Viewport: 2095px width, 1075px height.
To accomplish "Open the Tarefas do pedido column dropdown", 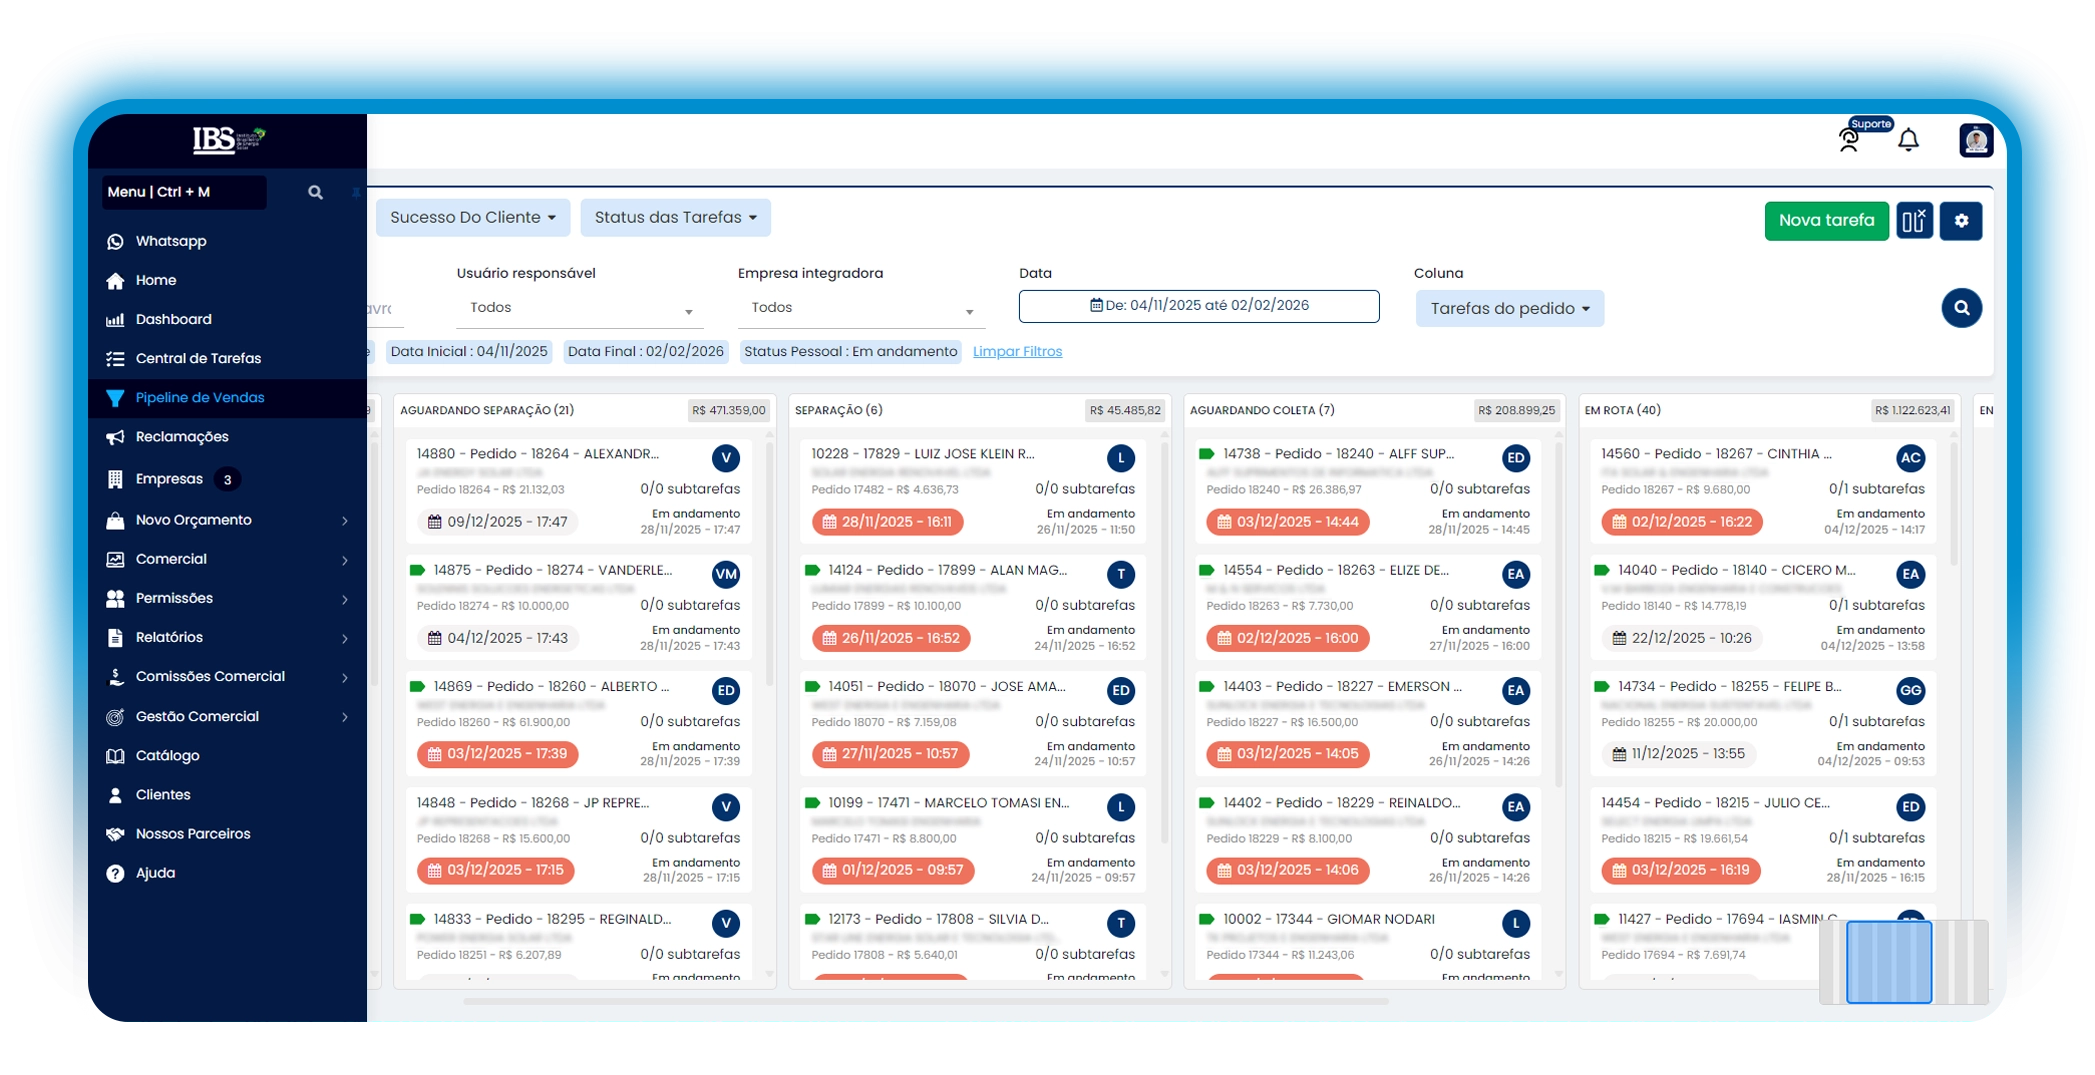I will pyautogui.click(x=1509, y=308).
